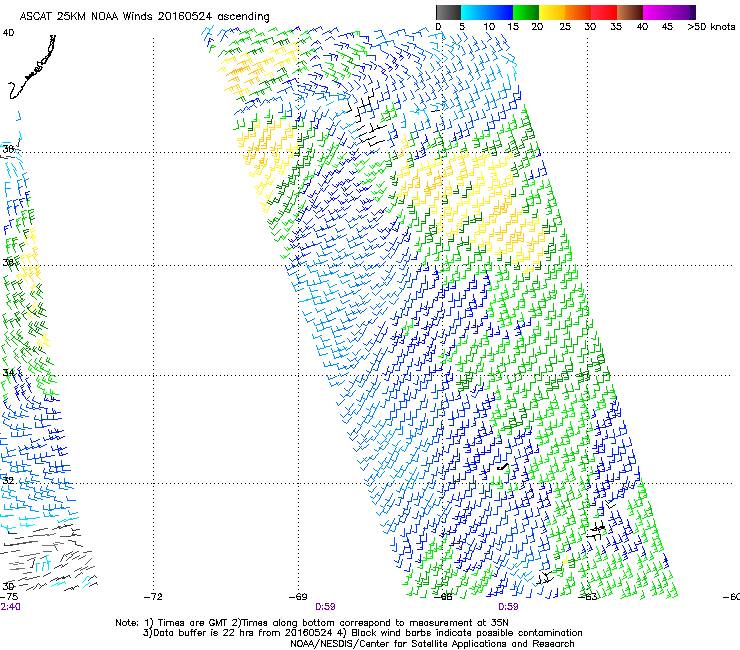
Task: Click the brown 35–40 knots color segment
Action: click(630, 12)
